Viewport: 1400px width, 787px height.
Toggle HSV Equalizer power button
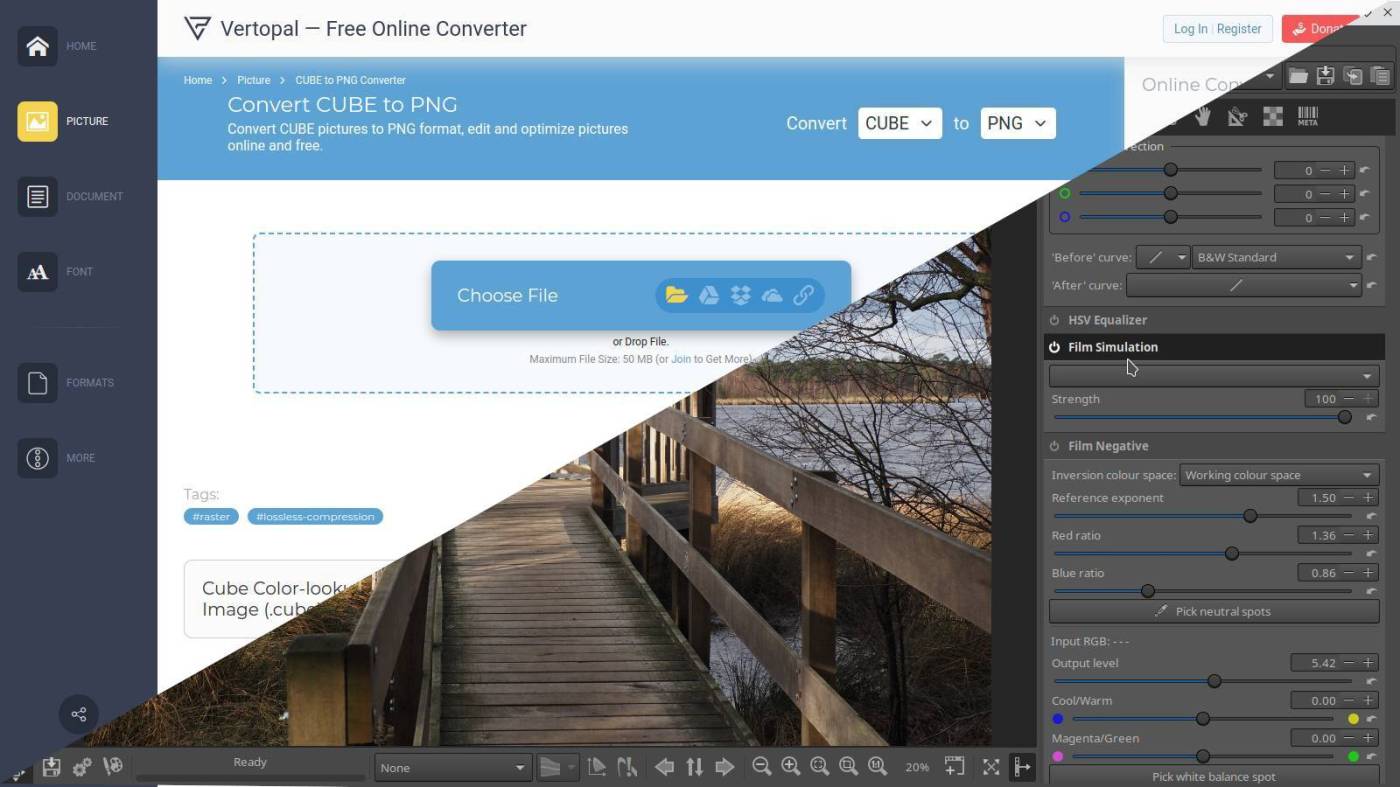[x=1054, y=320]
